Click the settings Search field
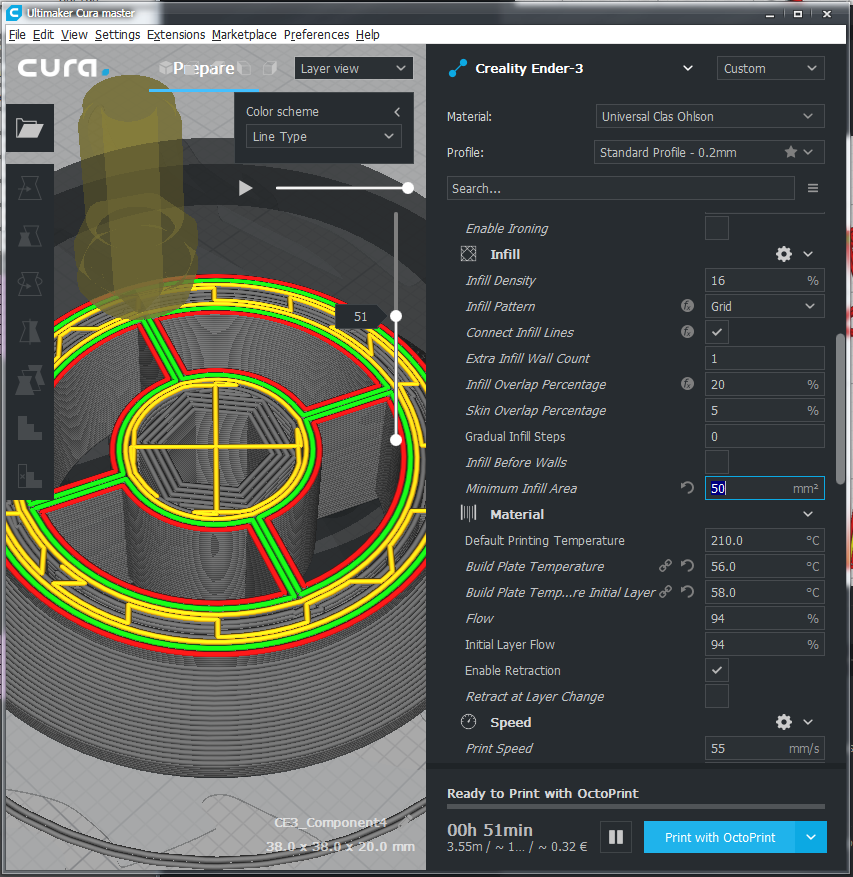Image resolution: width=853 pixels, height=877 pixels. (x=620, y=188)
